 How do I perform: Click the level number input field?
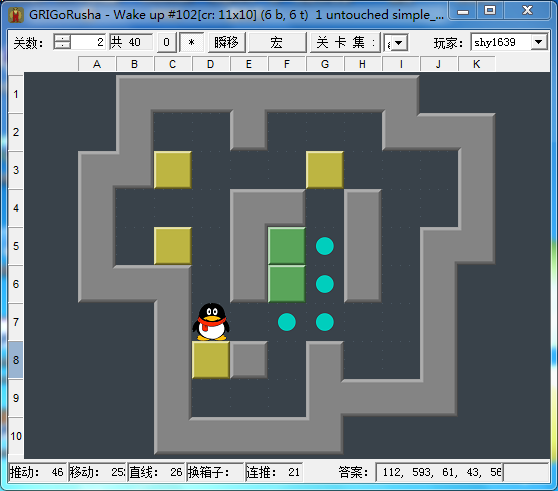click(88, 42)
